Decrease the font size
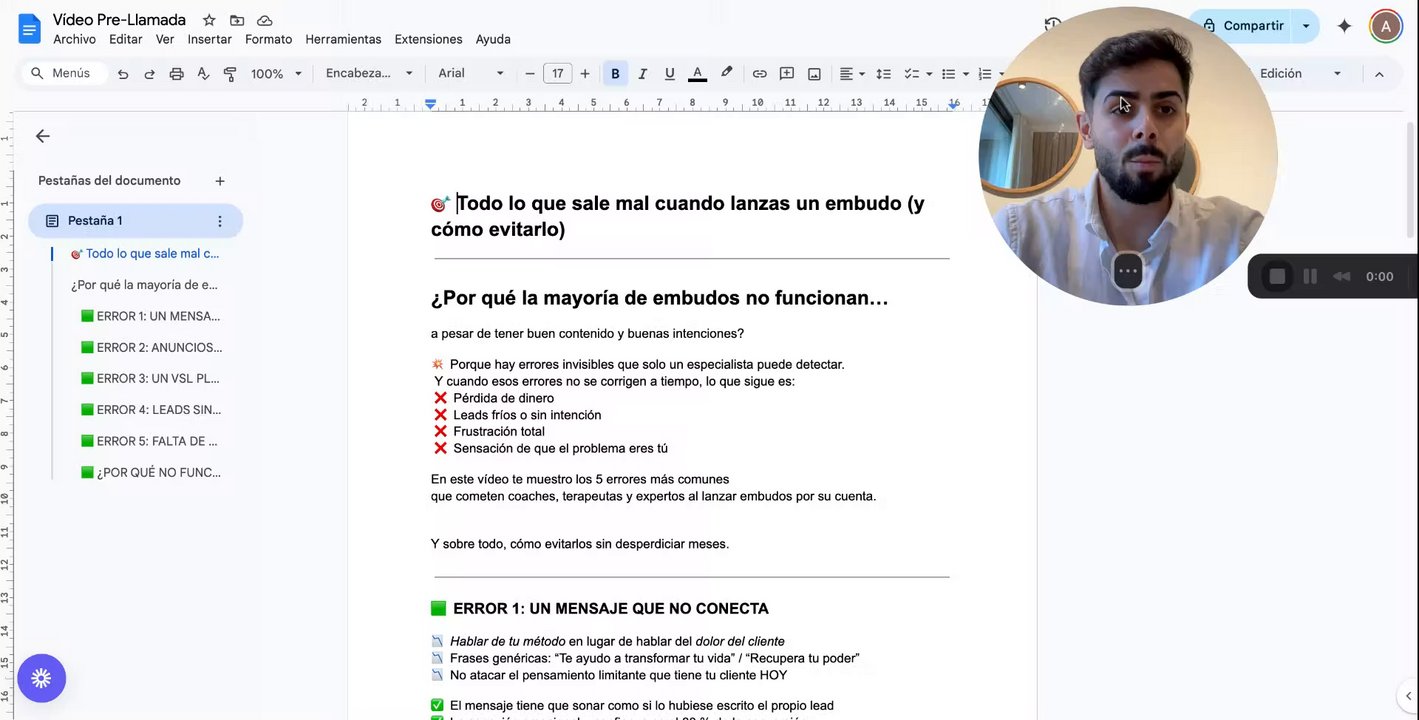Image resolution: width=1419 pixels, height=720 pixels. (x=530, y=74)
